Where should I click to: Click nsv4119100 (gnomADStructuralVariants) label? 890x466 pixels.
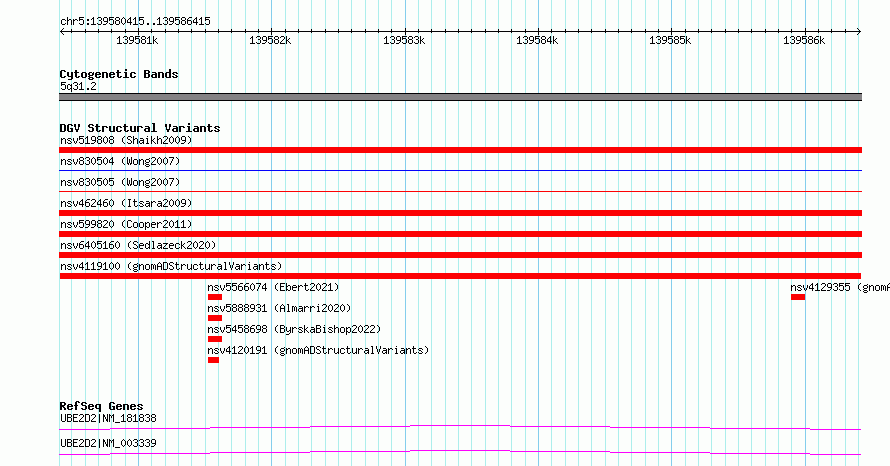[x=171, y=266]
